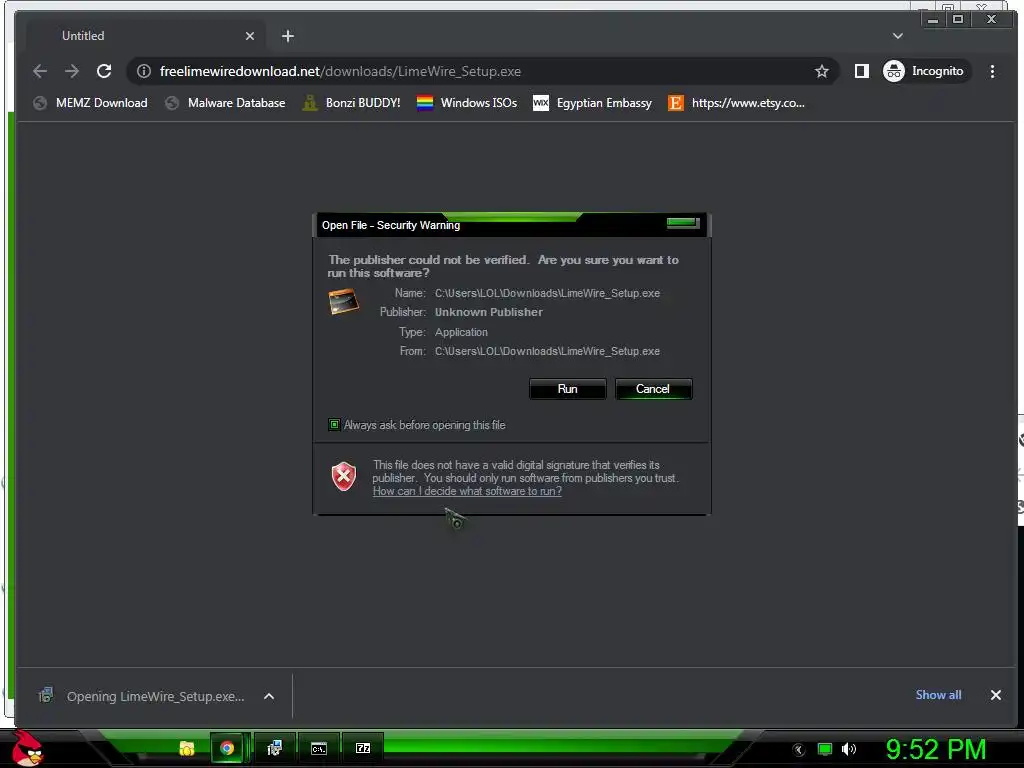Click the LimeWire_Setup application icon in dialog
The height and width of the screenshot is (768, 1024).
344,301
